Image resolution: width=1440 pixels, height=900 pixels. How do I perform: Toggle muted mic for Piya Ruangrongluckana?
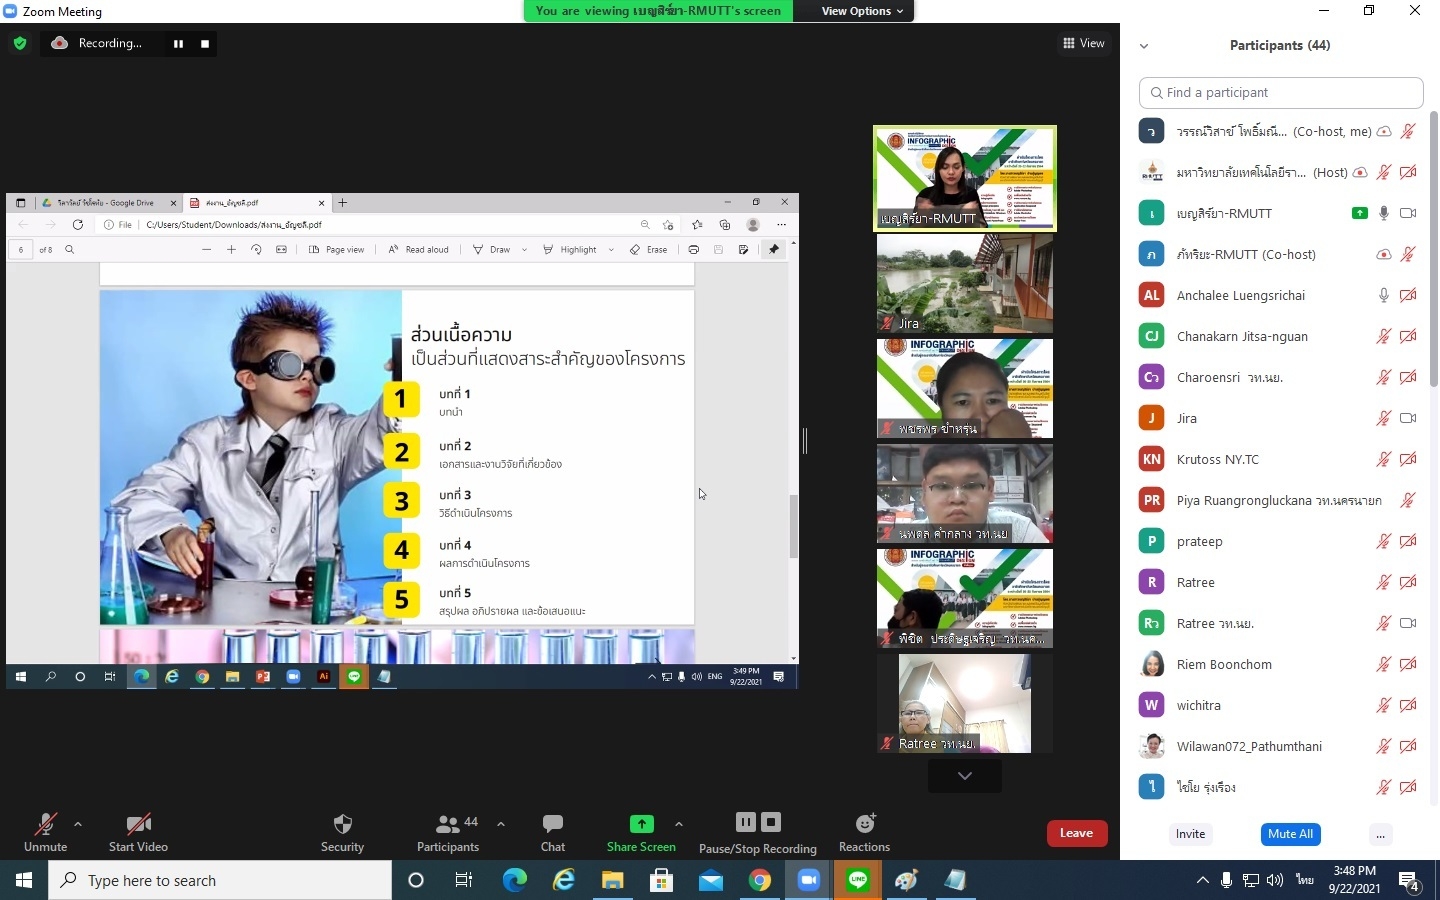1408,500
